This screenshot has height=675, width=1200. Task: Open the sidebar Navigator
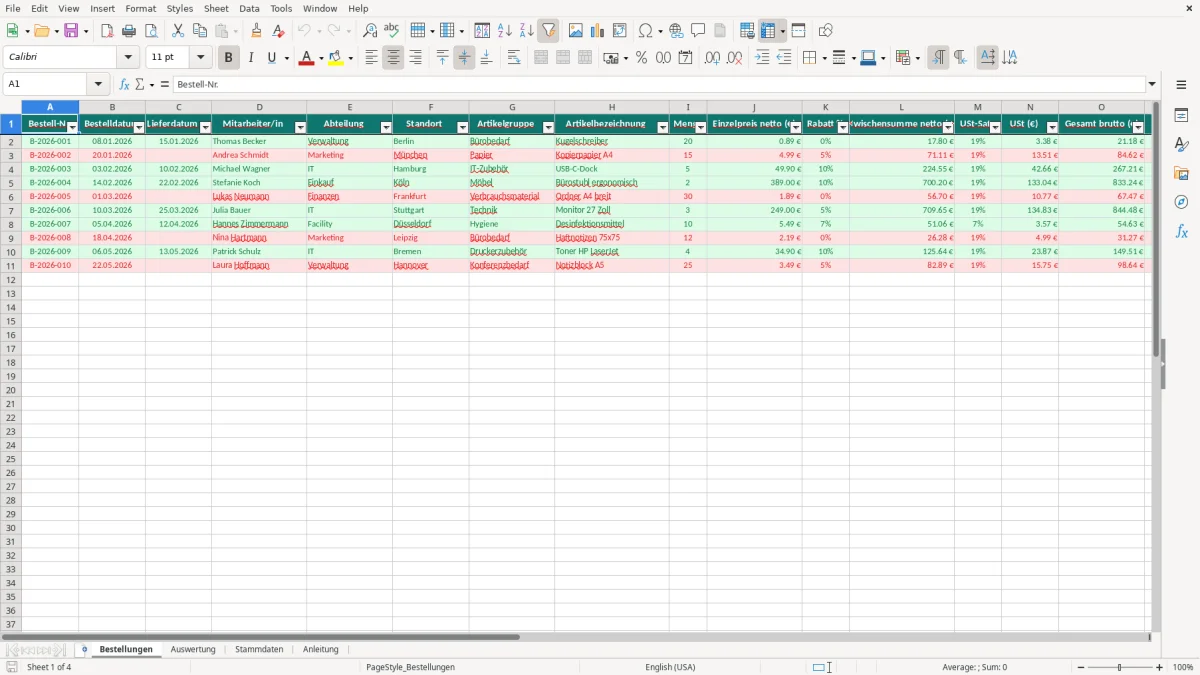point(1181,202)
